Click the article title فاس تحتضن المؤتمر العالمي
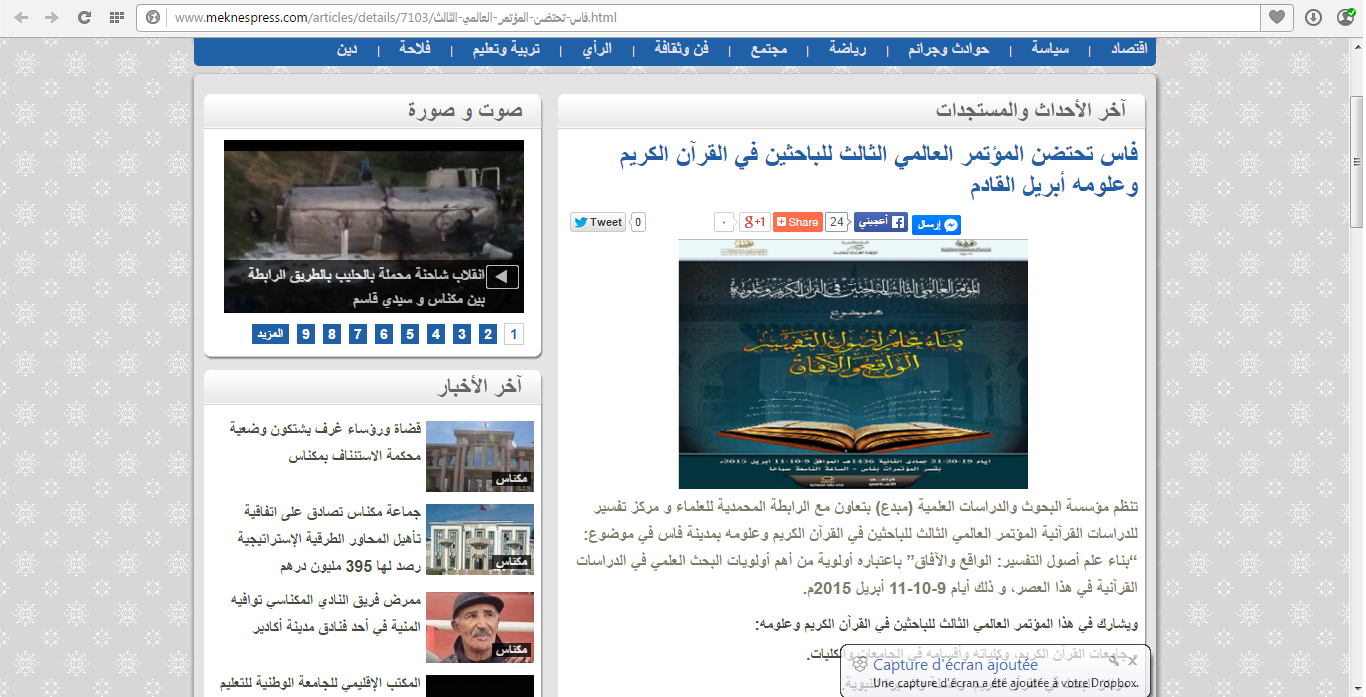 click(878, 170)
